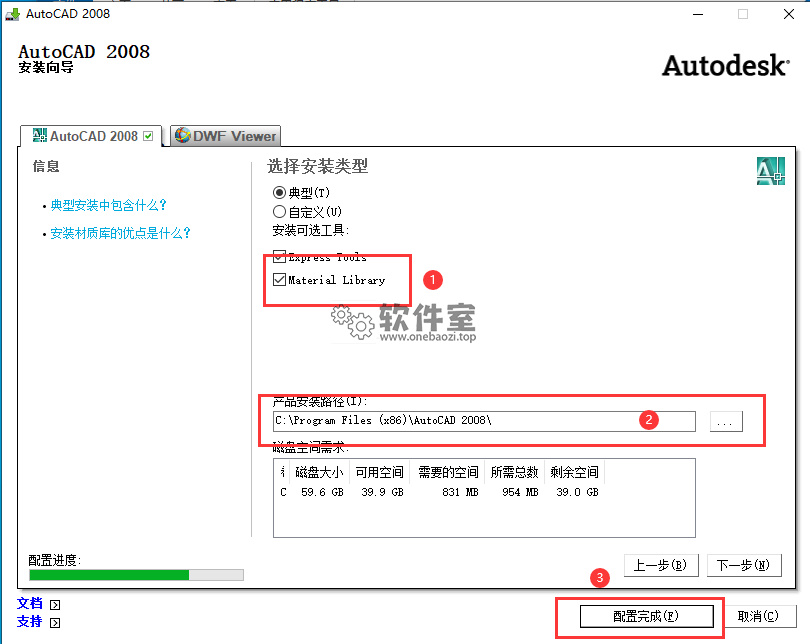Continue with 下一步(N)

743,566
